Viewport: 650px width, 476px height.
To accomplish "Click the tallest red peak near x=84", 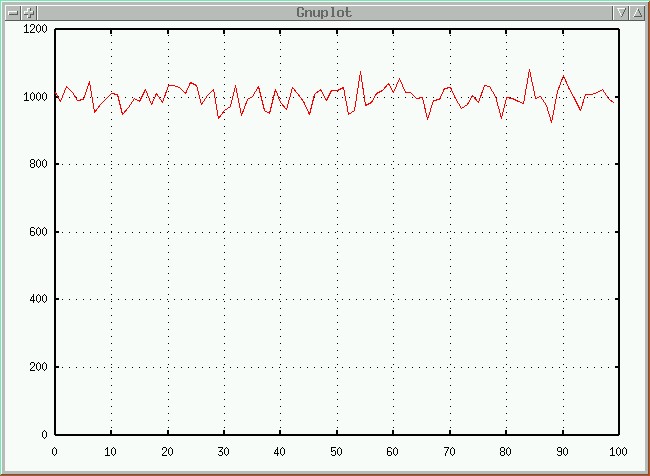I will pos(529,70).
